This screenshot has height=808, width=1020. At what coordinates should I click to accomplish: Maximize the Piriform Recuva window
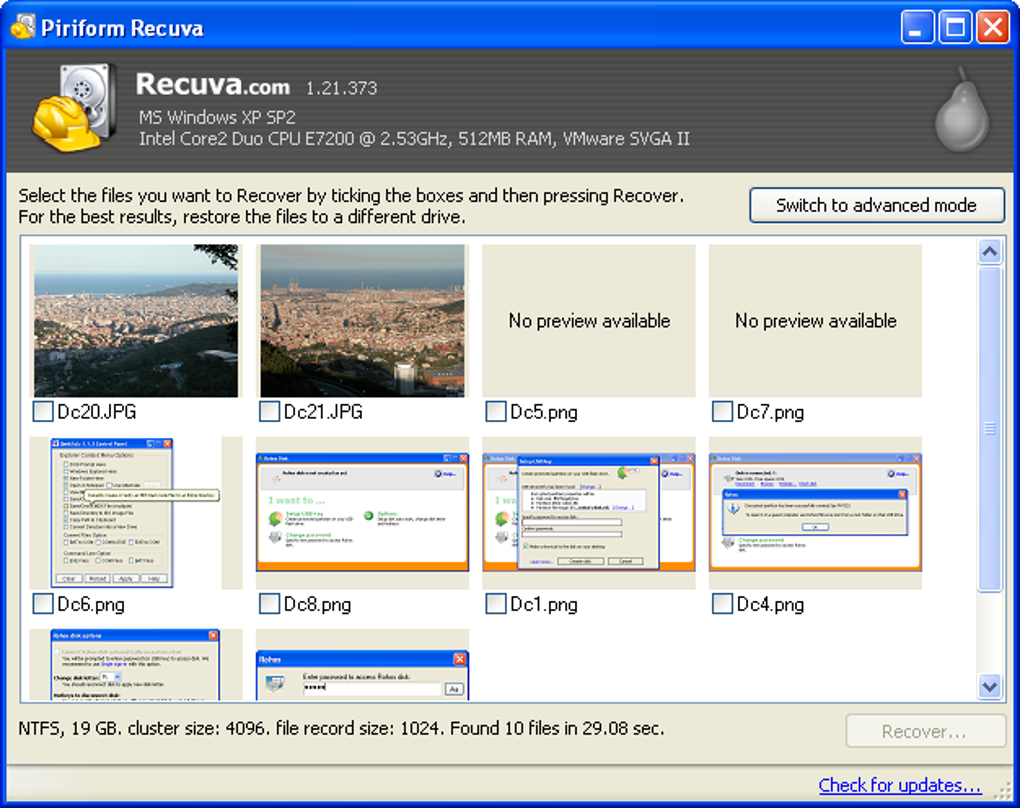[955, 27]
